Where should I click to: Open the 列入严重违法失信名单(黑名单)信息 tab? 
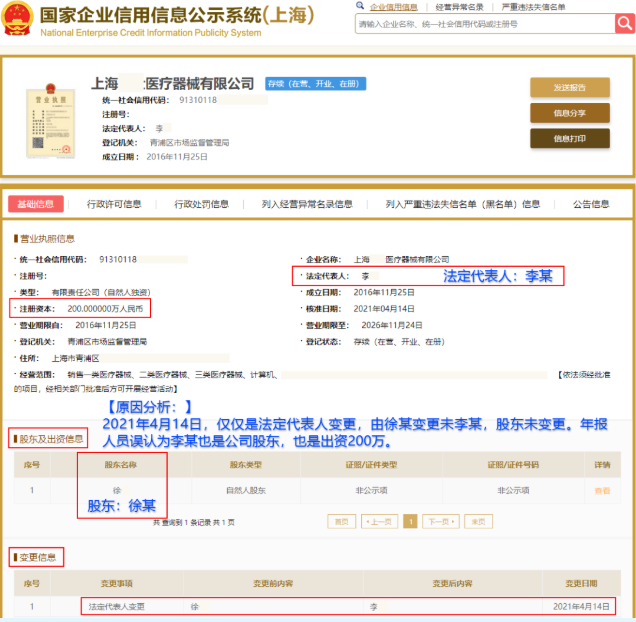pyautogui.click(x=462, y=204)
